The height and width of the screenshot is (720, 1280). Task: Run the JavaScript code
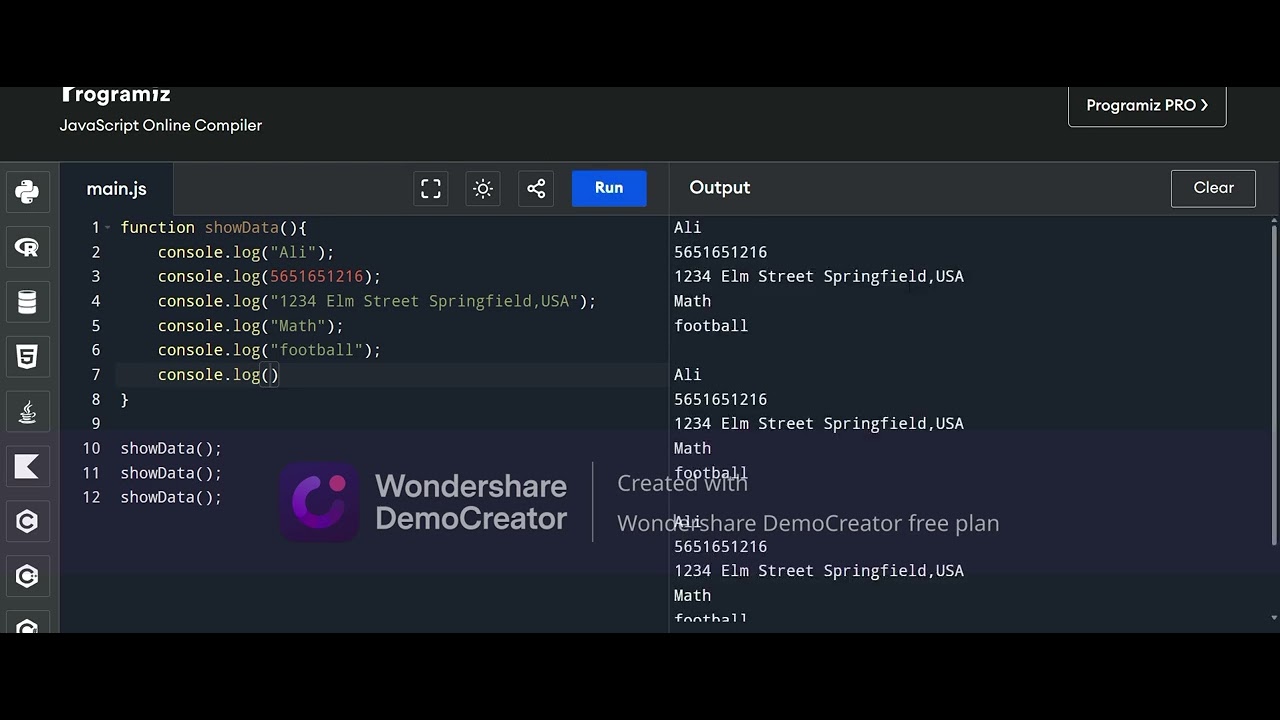609,188
